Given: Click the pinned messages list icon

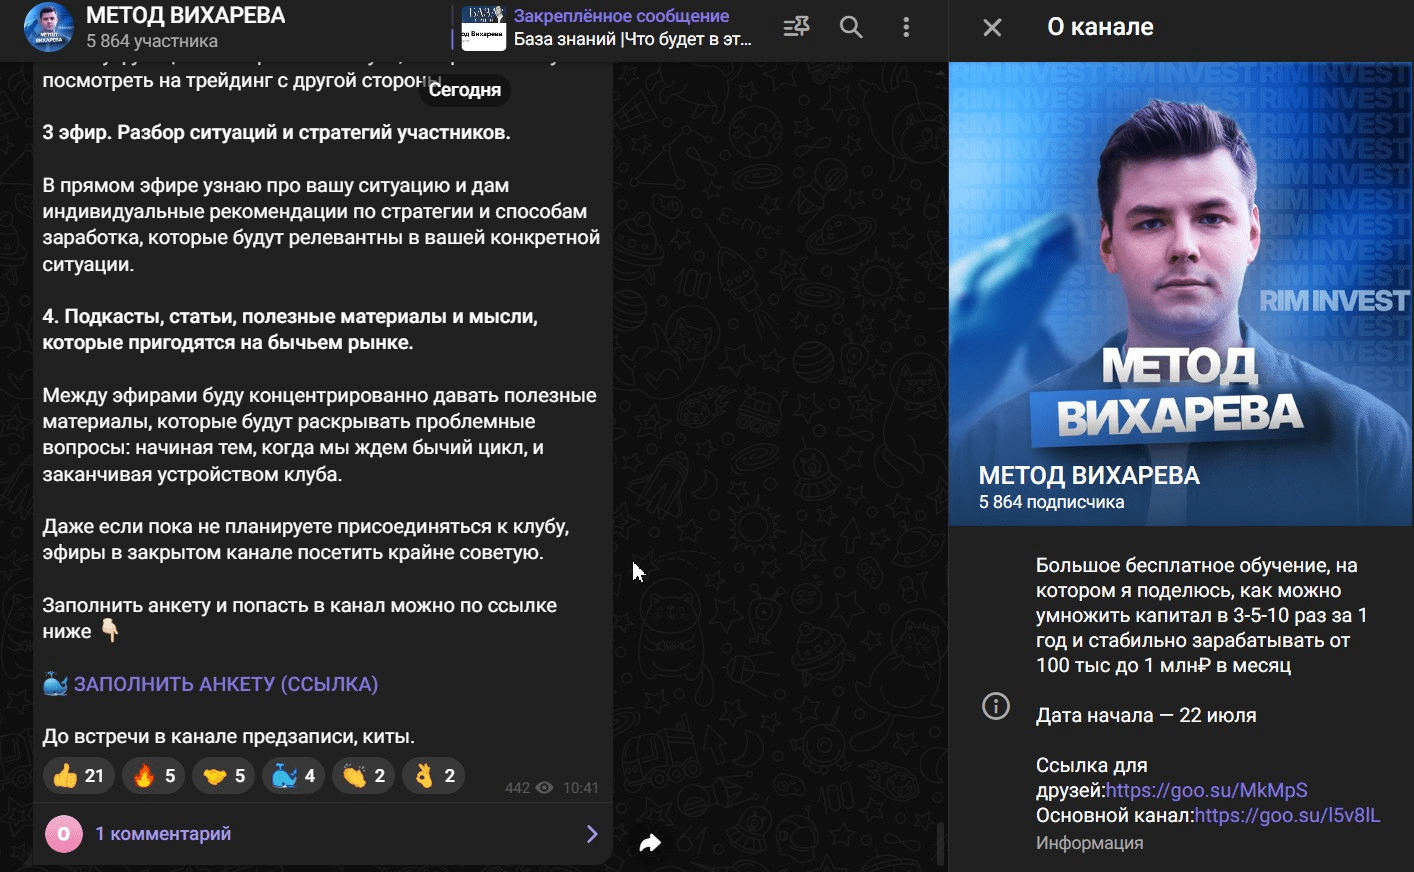Looking at the screenshot, I should click(x=797, y=27).
